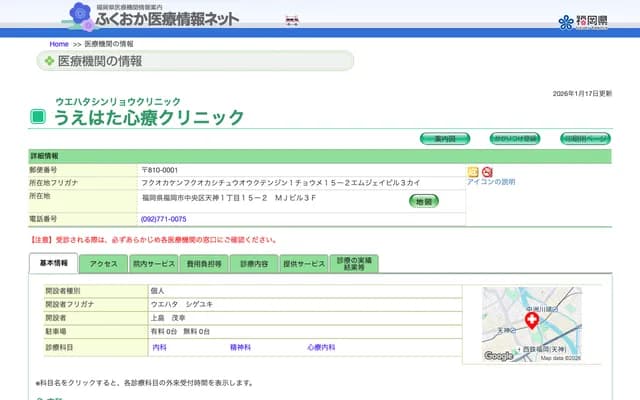This screenshot has width=640, height=400.
Task: Open the アイコンの説明 link
Action: (491, 183)
